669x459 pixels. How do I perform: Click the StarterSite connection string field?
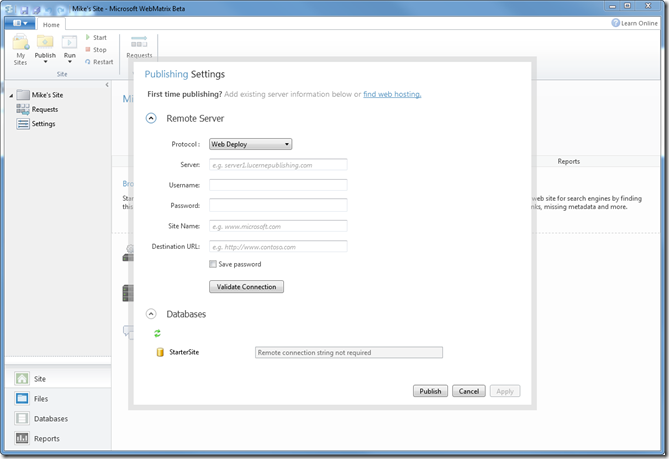349,352
